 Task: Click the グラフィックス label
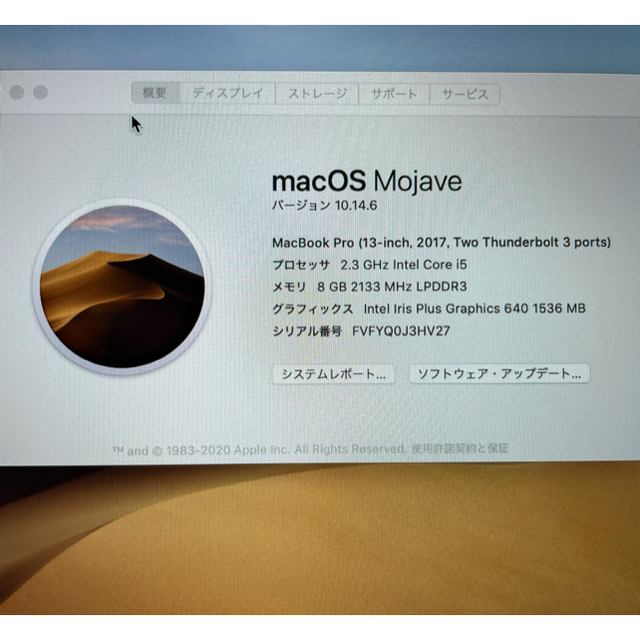pos(313,309)
